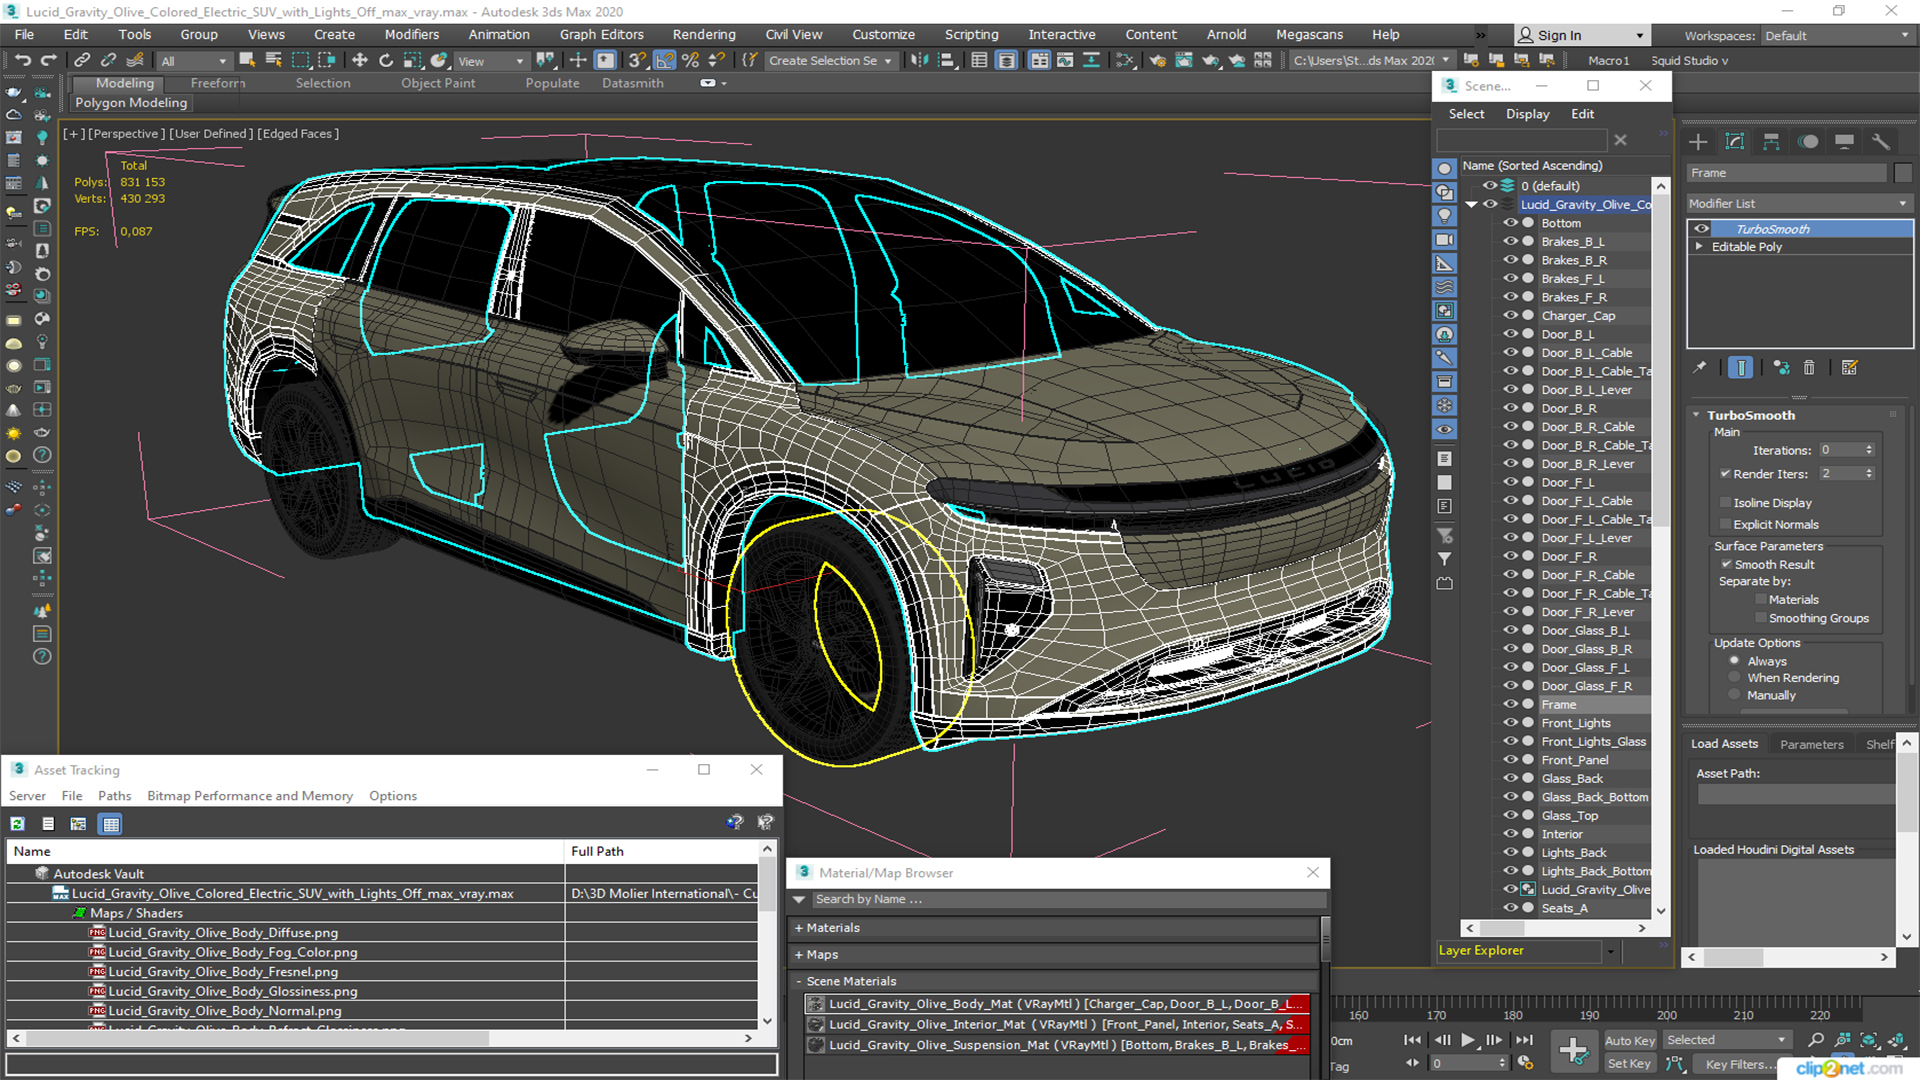The width and height of the screenshot is (1920, 1080).
Task: Click the Asset Path input field
Action: click(1797, 794)
